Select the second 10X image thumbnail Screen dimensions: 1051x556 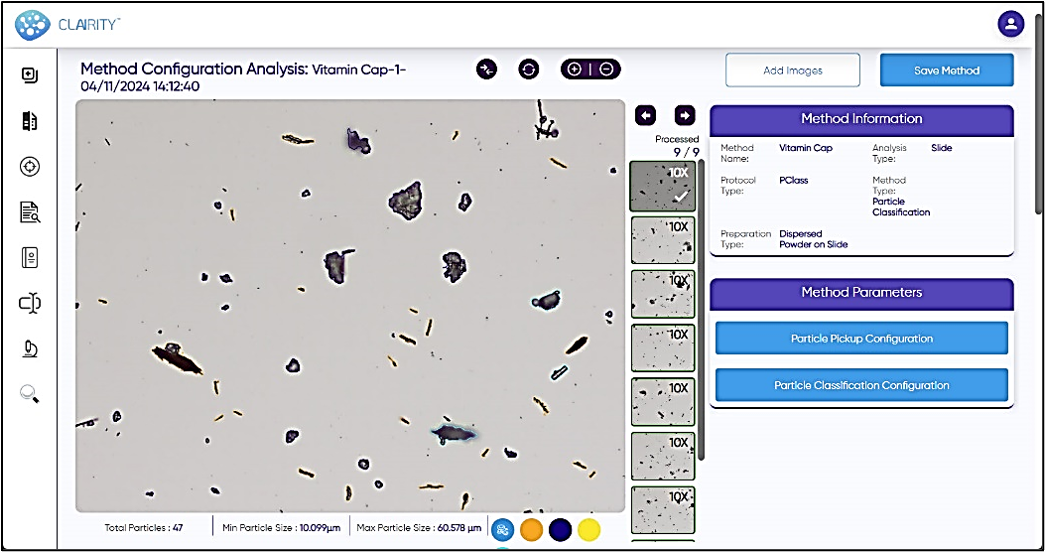662,240
